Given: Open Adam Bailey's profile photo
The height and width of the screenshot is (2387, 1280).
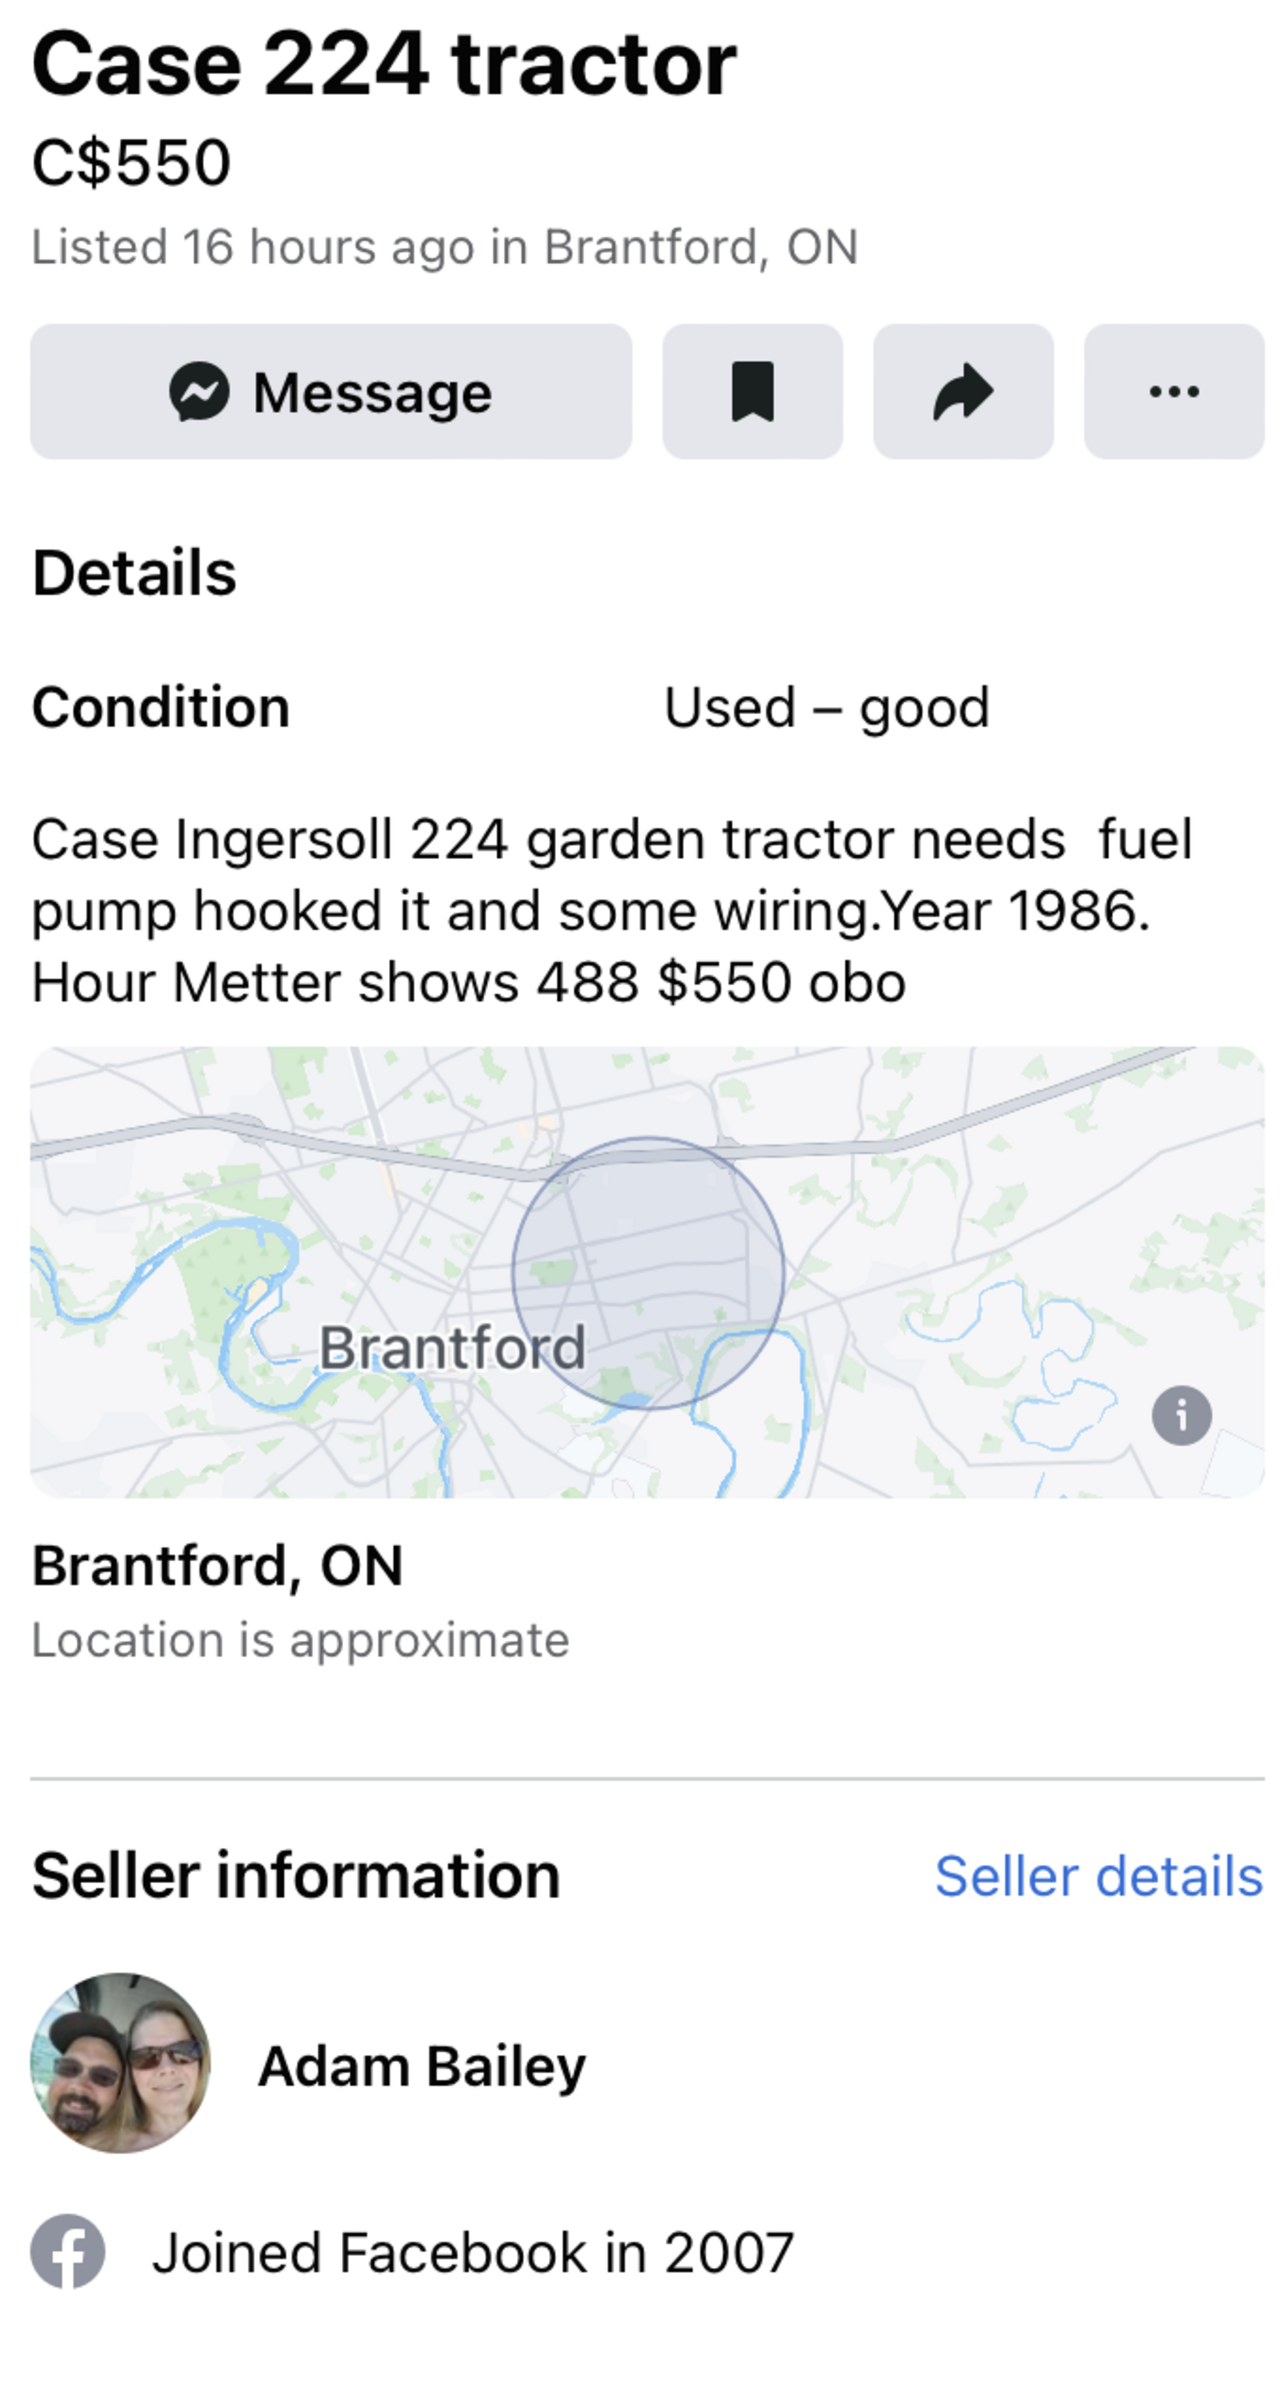Looking at the screenshot, I should point(121,2062).
